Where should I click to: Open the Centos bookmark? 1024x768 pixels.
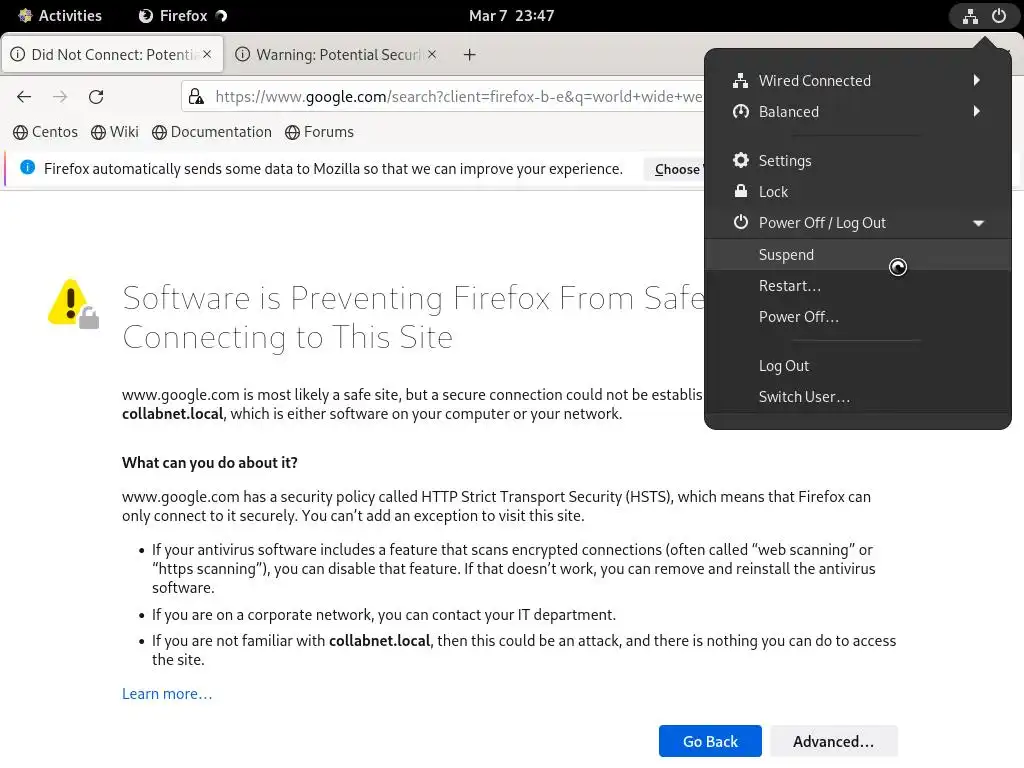[x=45, y=132]
